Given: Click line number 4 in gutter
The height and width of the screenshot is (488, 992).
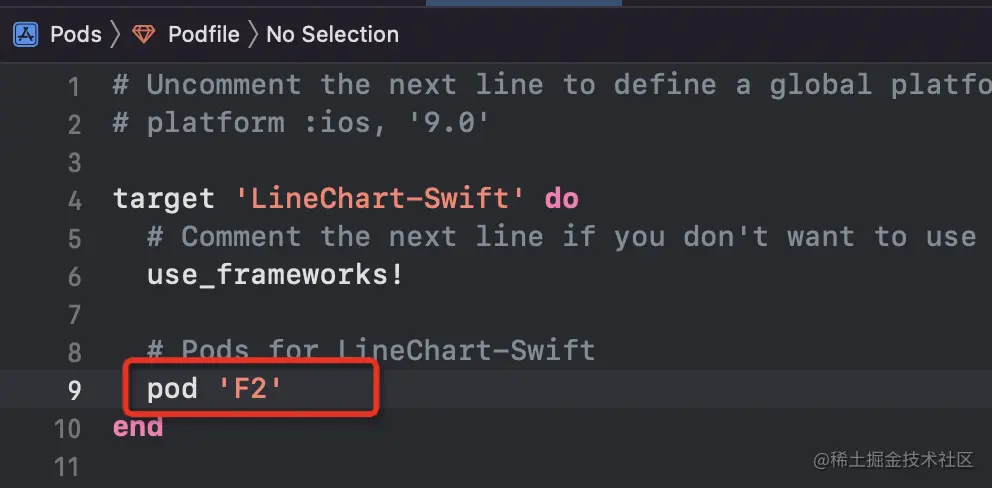Looking at the screenshot, I should 74,200.
